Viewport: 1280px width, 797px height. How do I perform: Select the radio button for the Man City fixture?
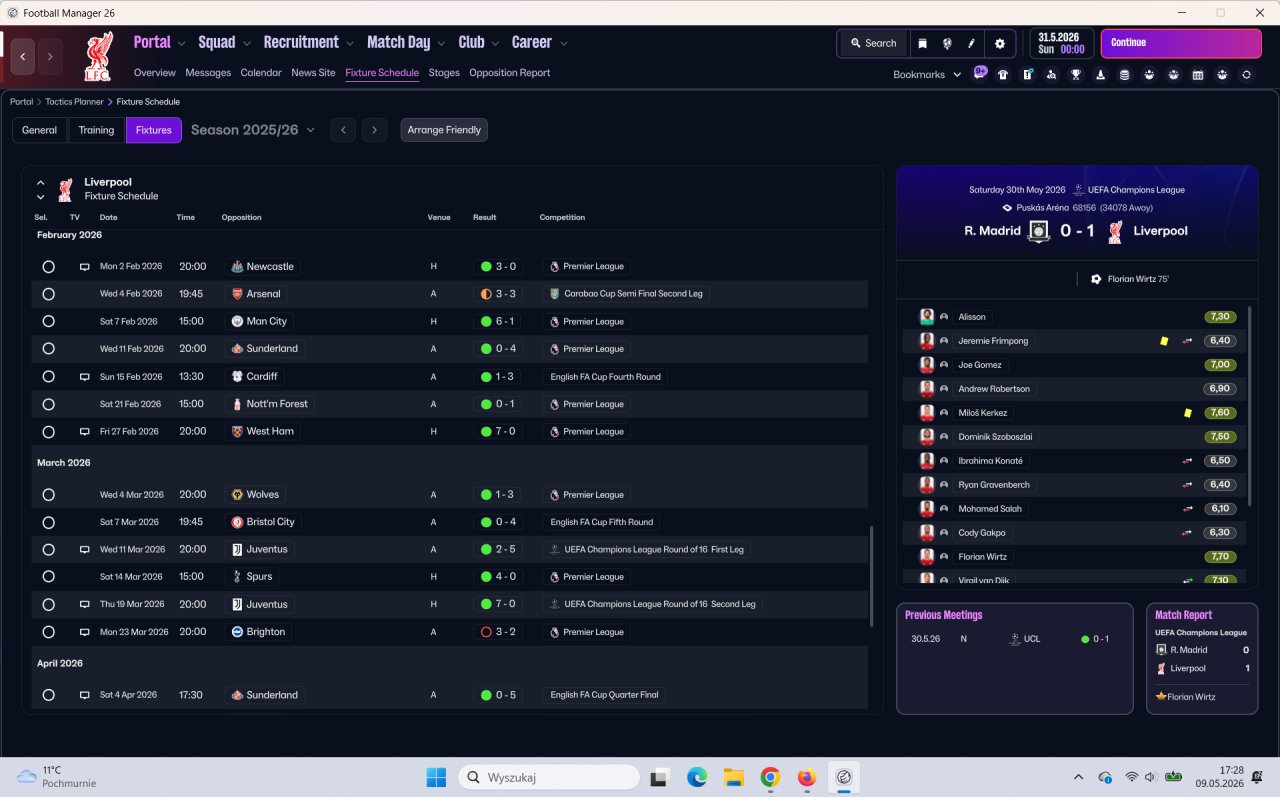tap(48, 322)
